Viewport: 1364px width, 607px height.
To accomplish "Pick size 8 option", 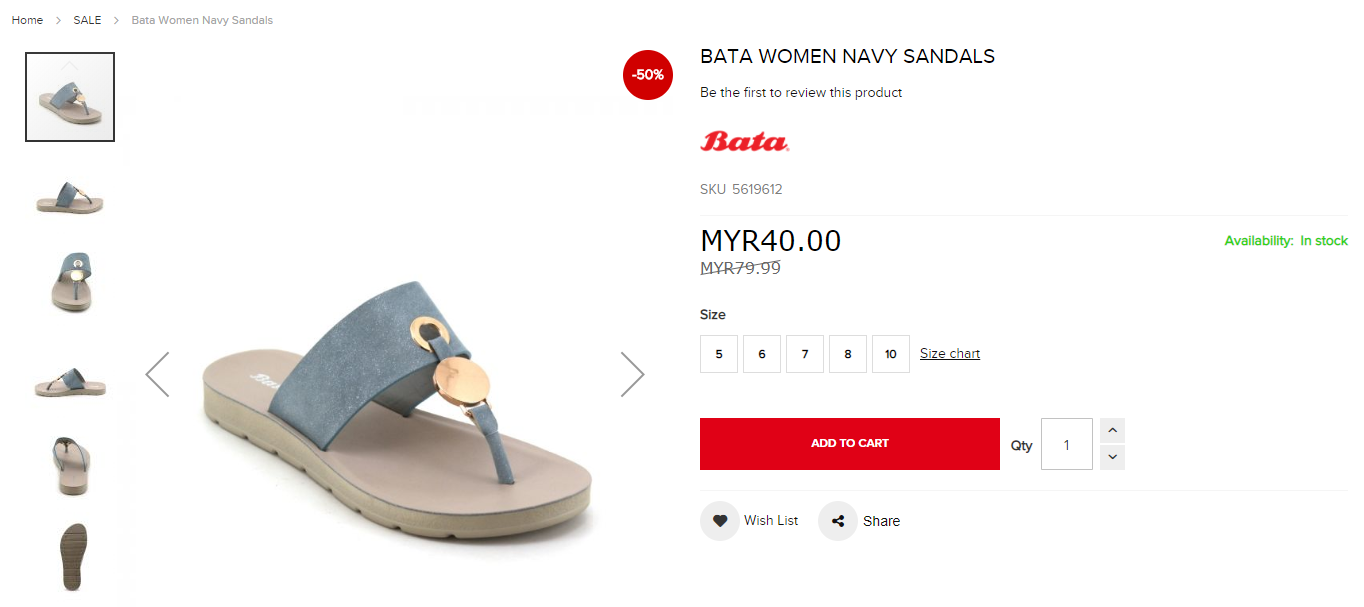I will point(848,354).
